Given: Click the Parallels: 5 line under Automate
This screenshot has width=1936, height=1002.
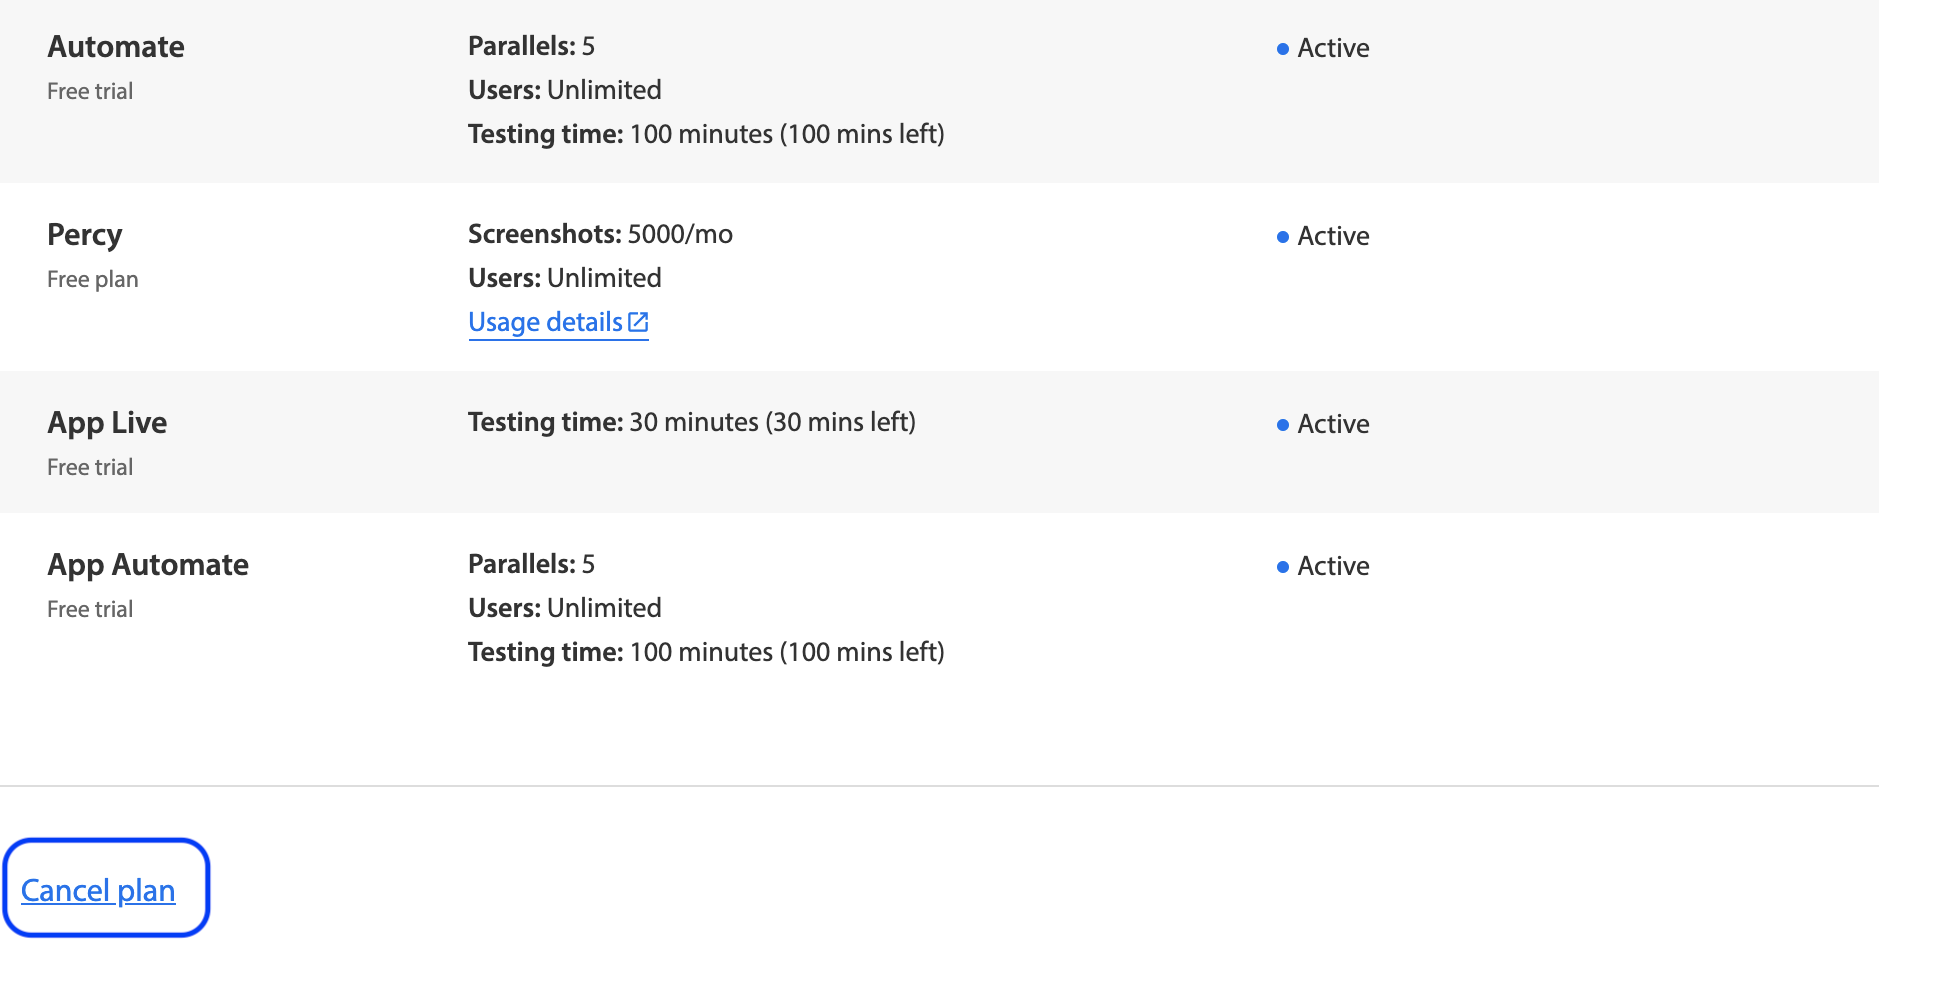Looking at the screenshot, I should click(x=531, y=46).
